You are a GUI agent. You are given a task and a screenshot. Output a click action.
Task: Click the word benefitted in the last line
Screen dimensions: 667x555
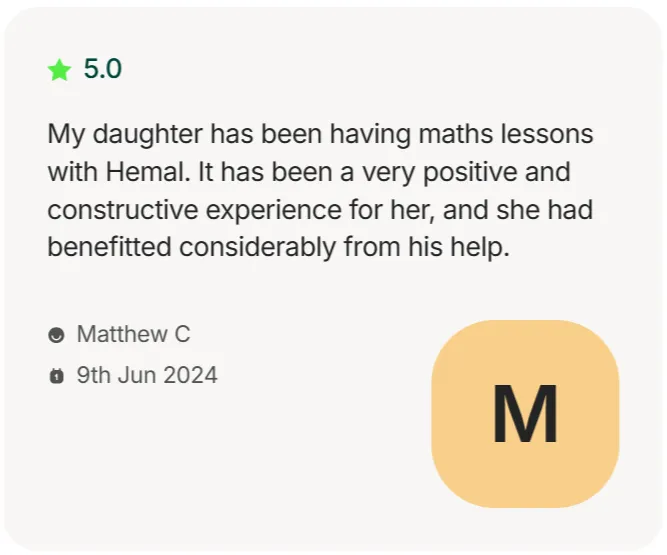click(x=109, y=247)
